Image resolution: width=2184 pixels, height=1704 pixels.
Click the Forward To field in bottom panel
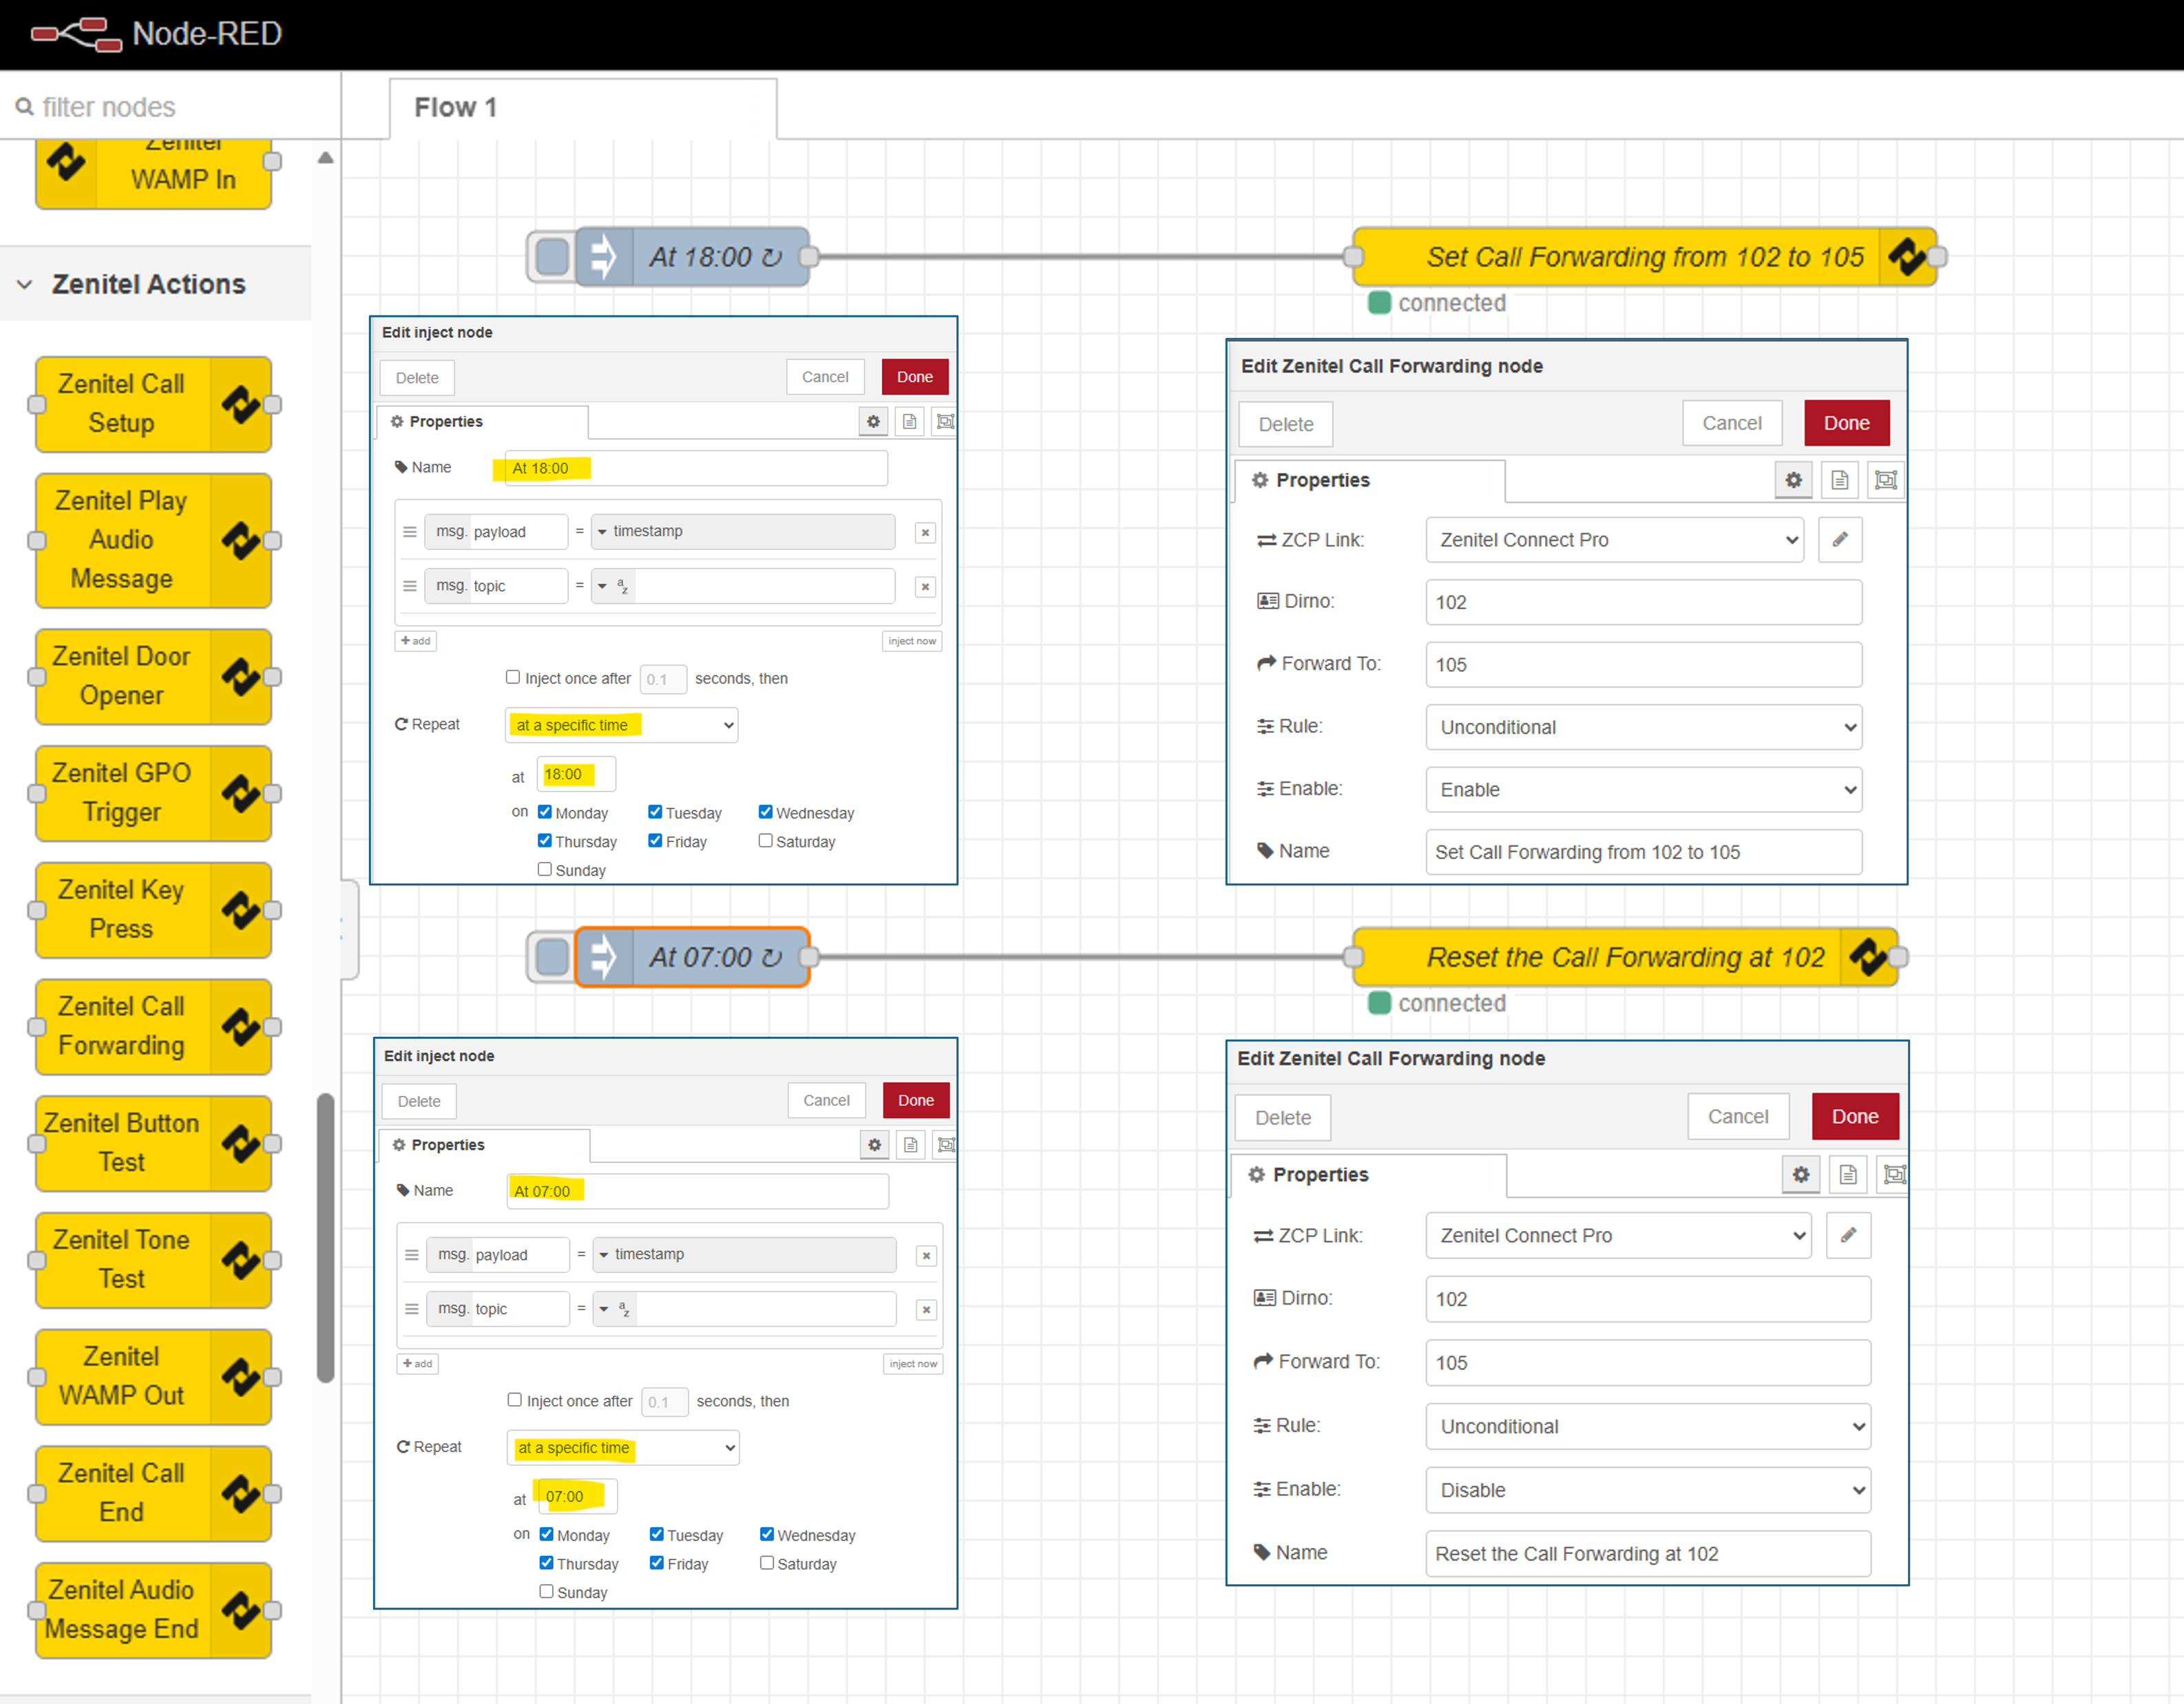(x=1647, y=1363)
